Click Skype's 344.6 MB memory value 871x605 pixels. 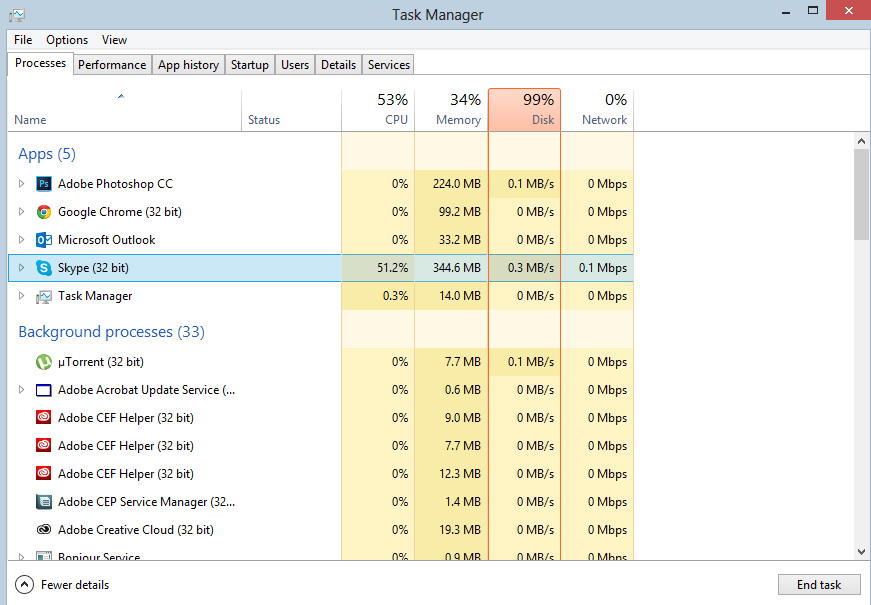457,268
